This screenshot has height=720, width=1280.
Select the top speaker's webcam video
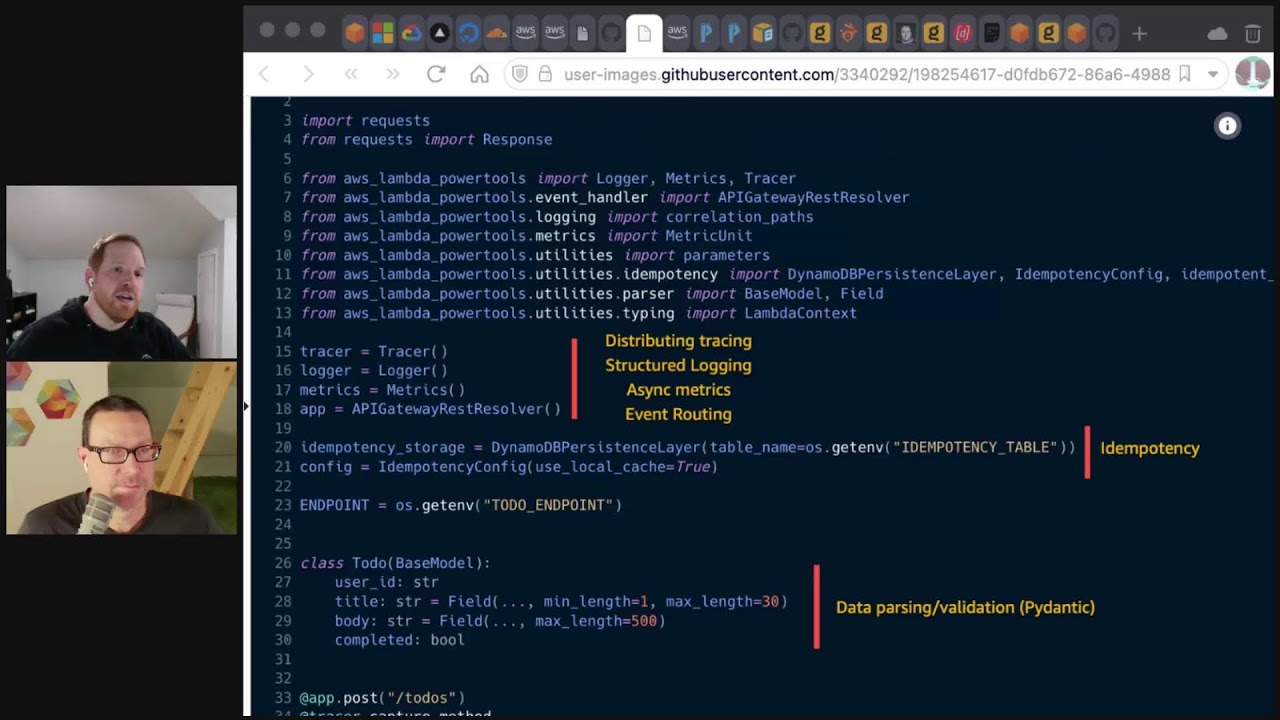point(121,272)
